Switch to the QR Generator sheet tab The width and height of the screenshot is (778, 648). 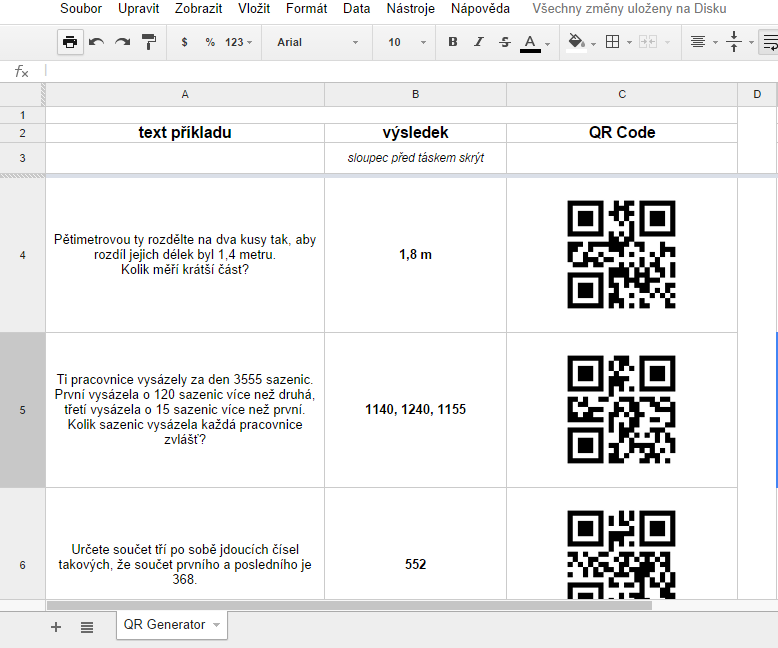(172, 625)
